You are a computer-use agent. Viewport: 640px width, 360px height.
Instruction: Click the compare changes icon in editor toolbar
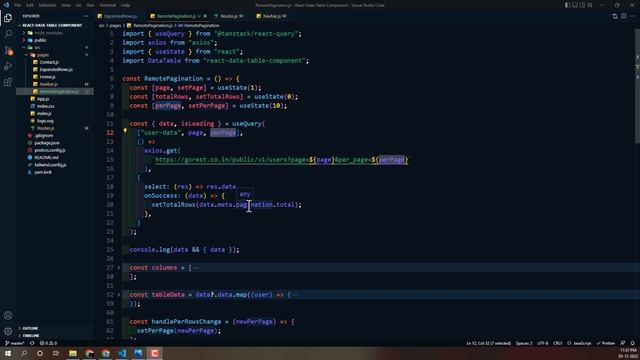(x=615, y=16)
